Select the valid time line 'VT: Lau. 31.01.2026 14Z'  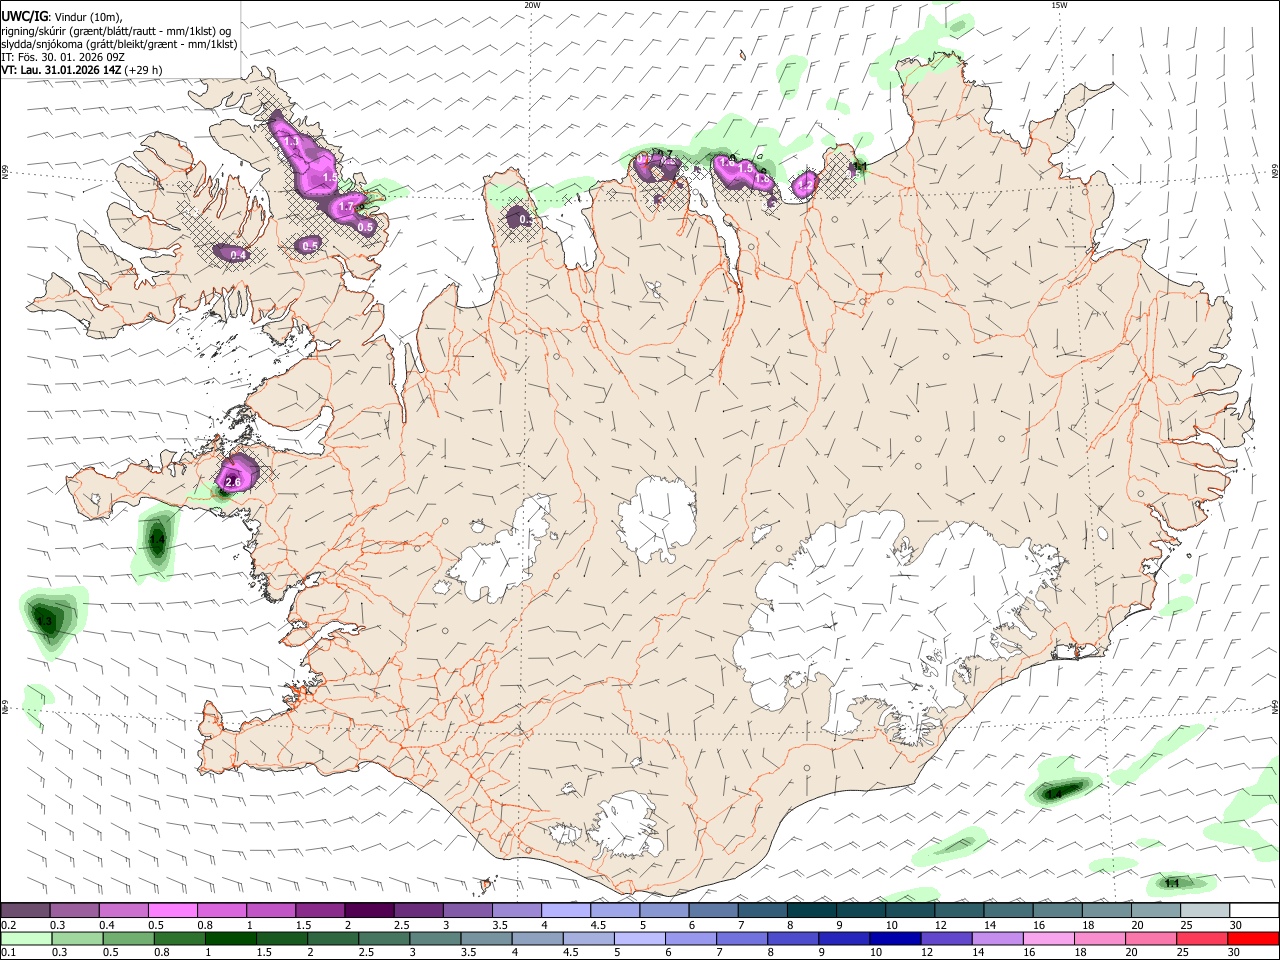[x=61, y=70]
